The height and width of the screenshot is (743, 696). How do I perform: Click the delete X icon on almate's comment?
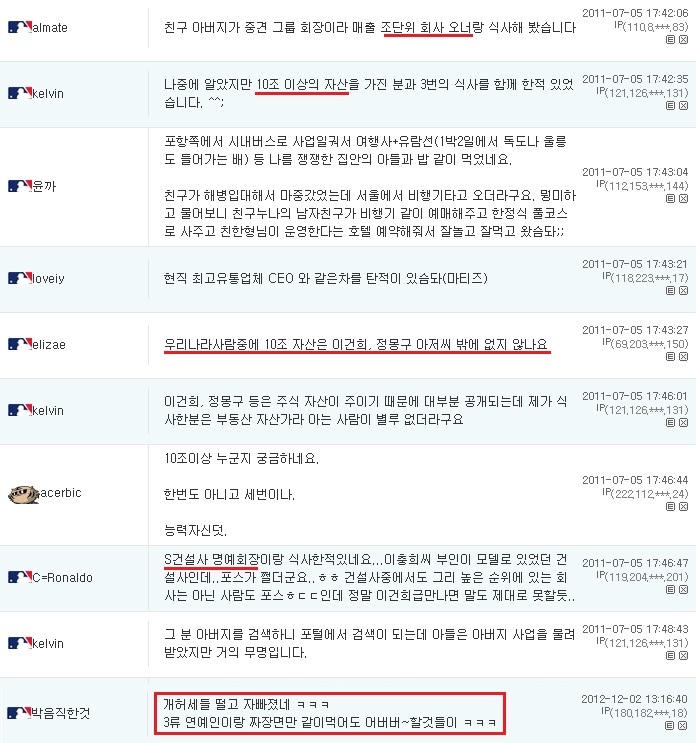tap(683, 40)
